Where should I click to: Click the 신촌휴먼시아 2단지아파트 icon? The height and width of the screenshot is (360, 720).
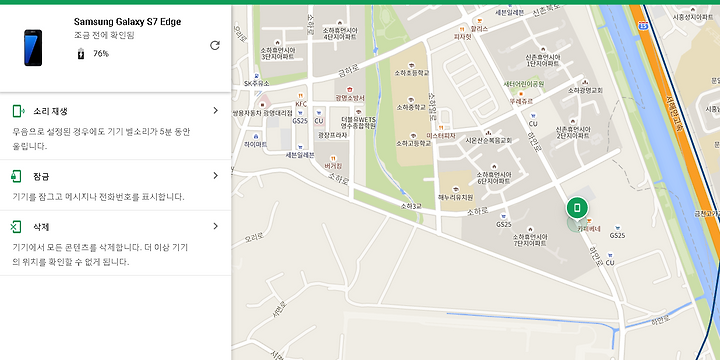point(573,122)
